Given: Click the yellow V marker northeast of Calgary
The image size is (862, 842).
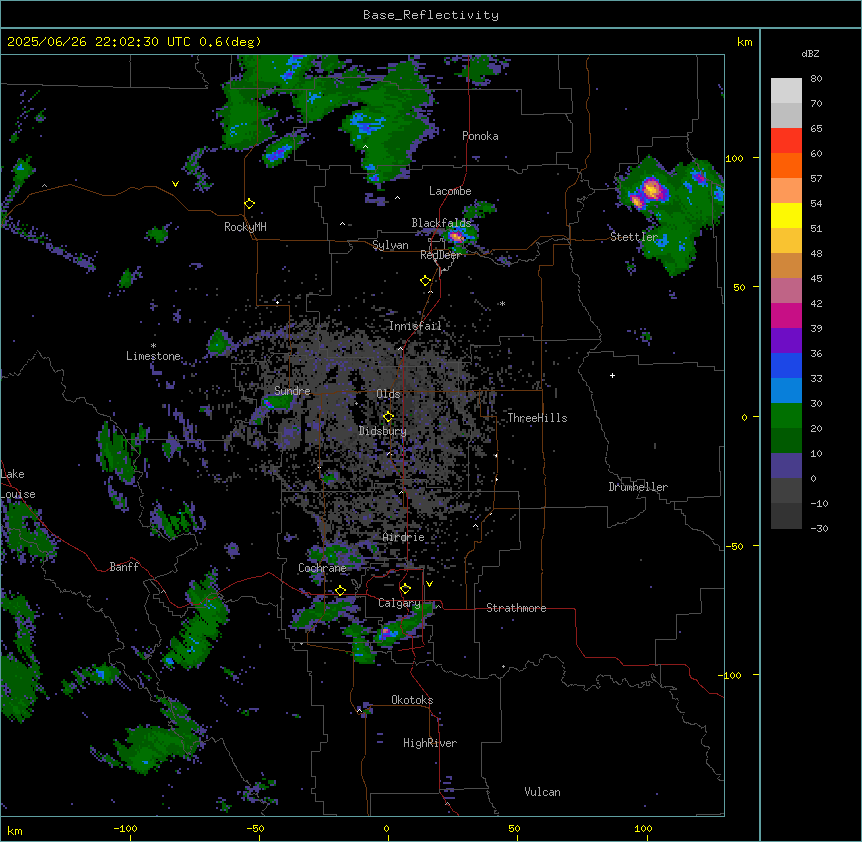Looking at the screenshot, I should click(x=429, y=584).
